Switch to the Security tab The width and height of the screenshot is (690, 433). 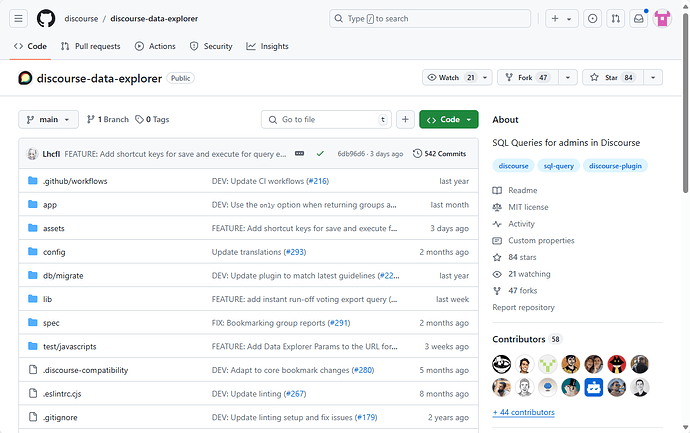pos(211,46)
